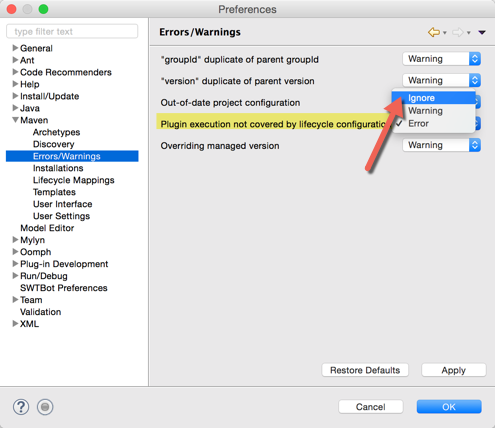
Task: Choose Error option in the popup
Action: click(434, 123)
